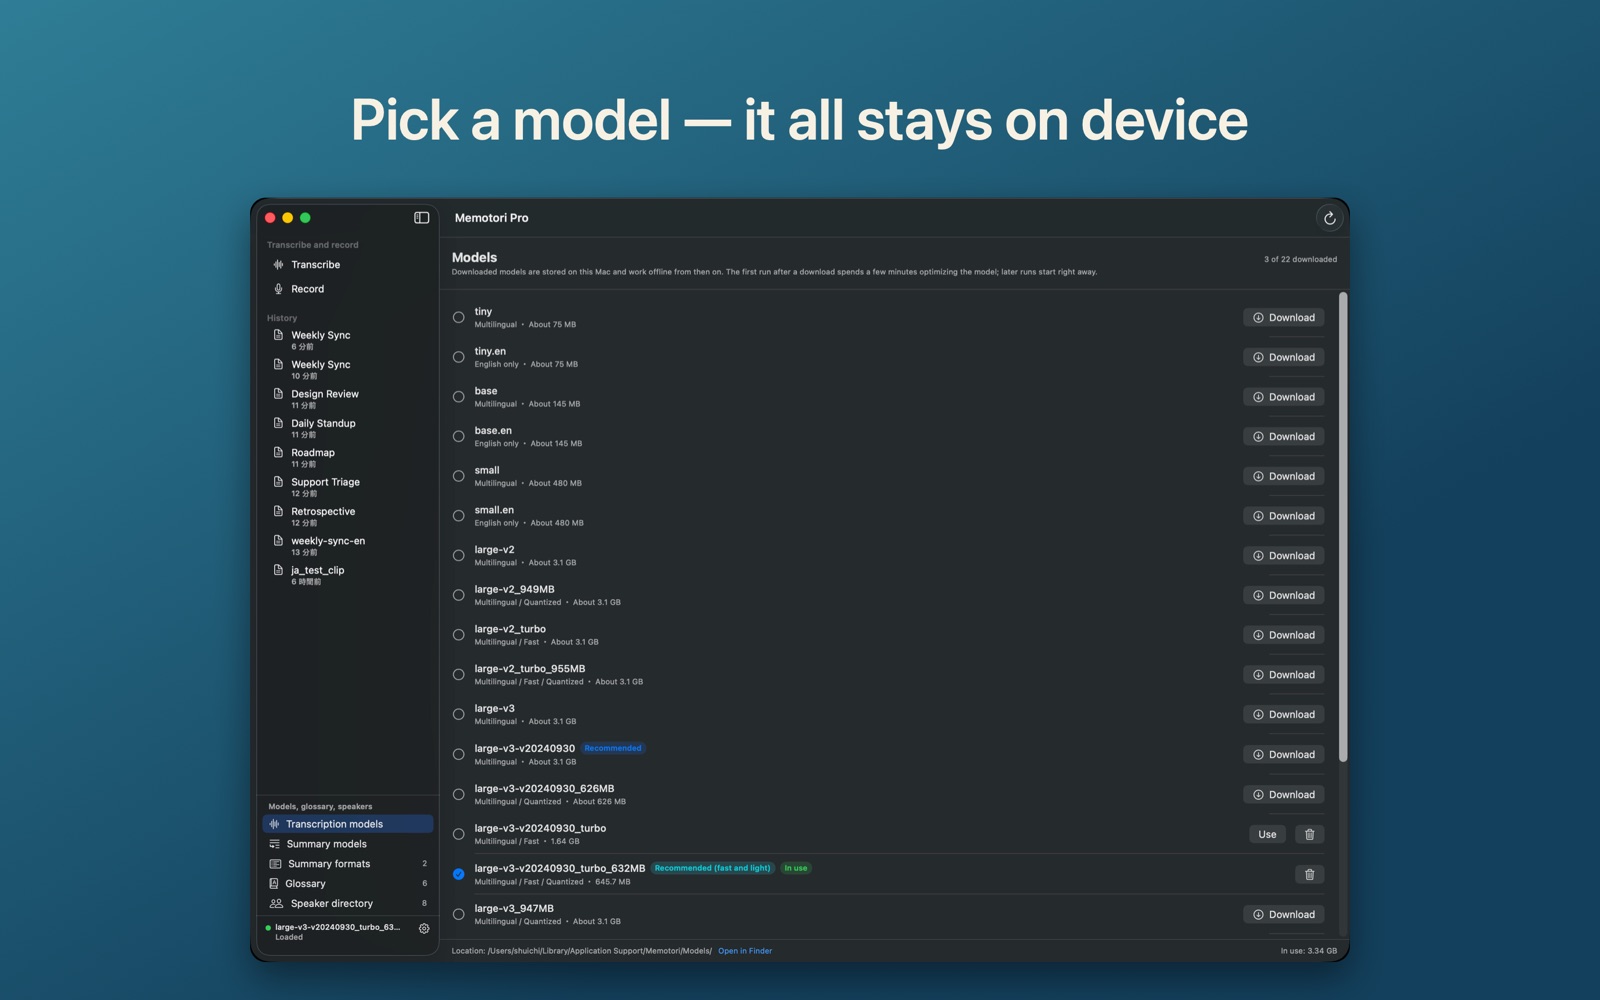The height and width of the screenshot is (1000, 1600).
Task: Download the recommended large-v3-v20240930 model
Action: click(x=1284, y=754)
